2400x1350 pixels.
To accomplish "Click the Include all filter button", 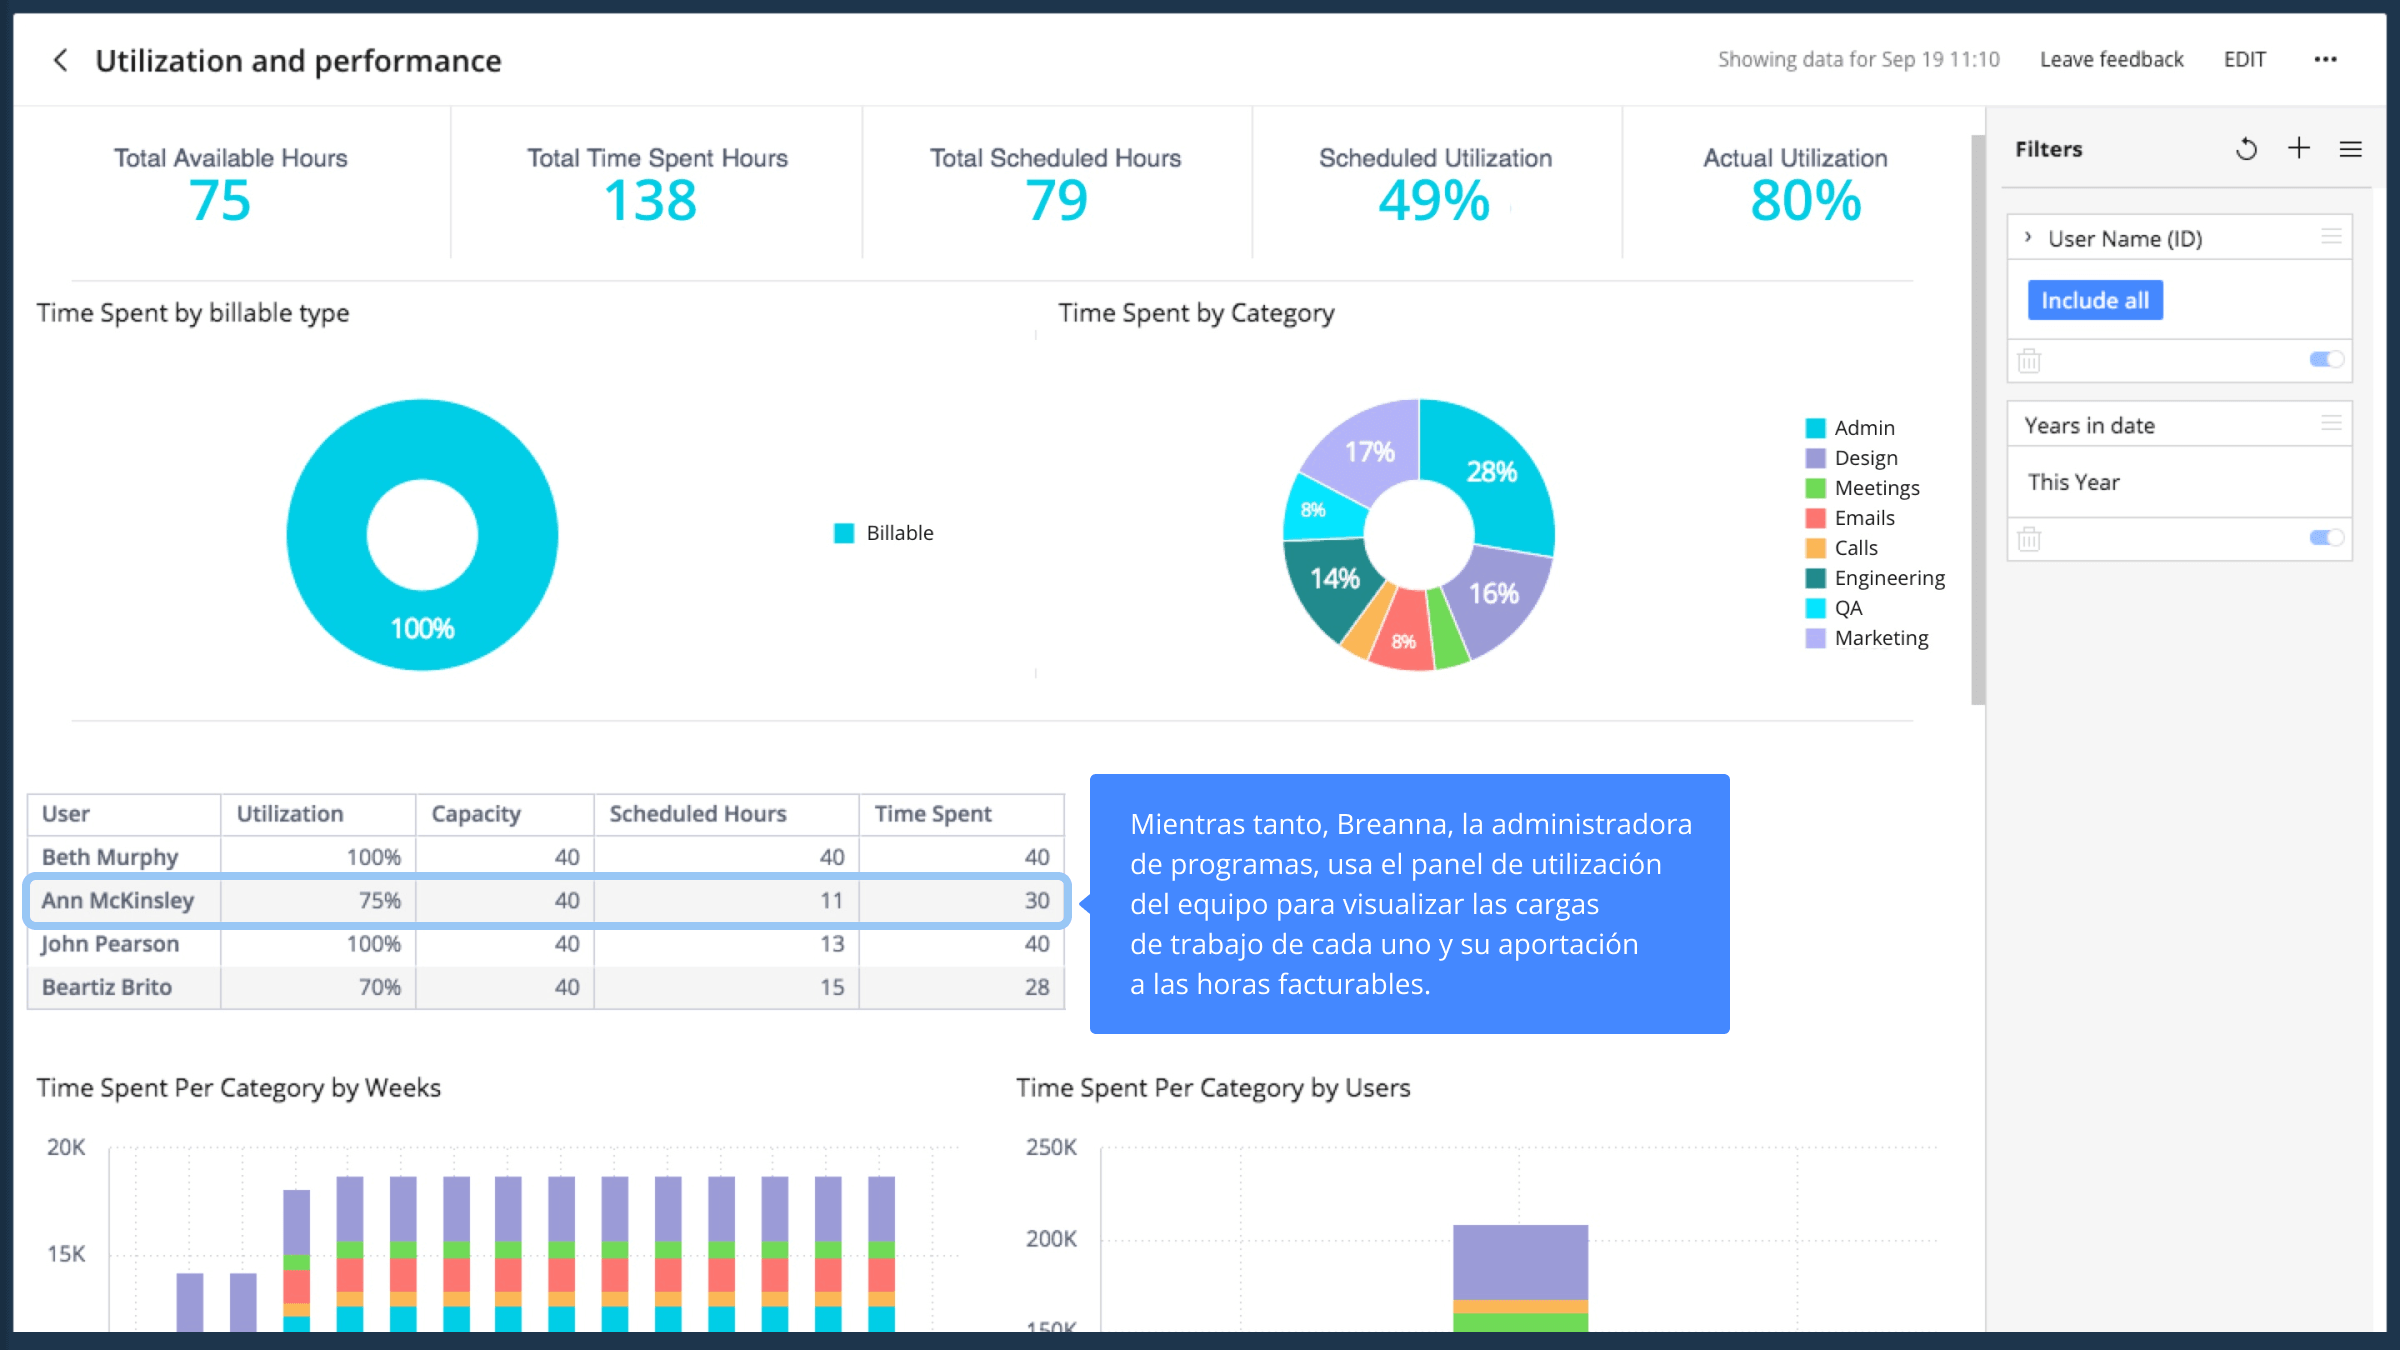I will click(x=2095, y=300).
